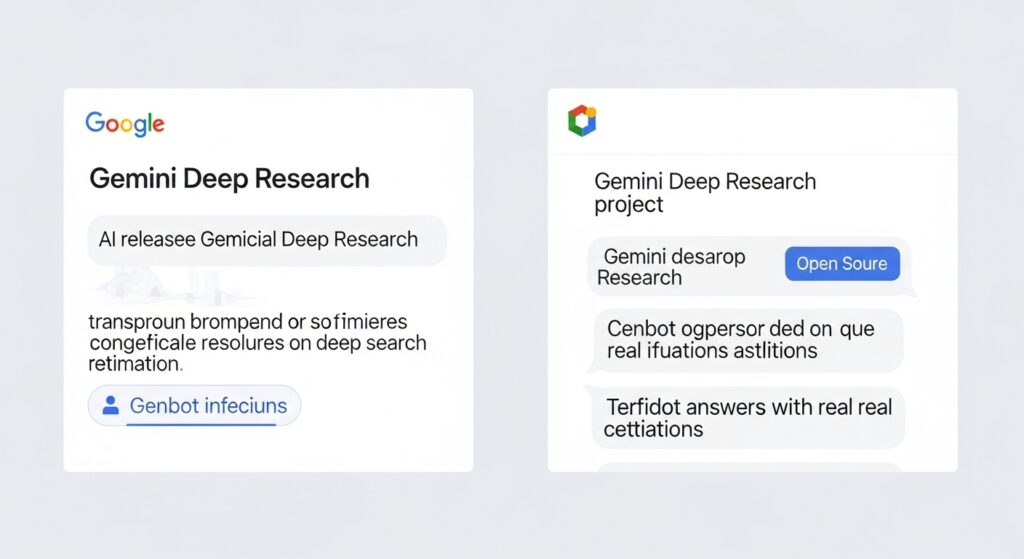Screen dimensions: 1024x559
Task: Click the Cenbot ogpersor ded on que bubble
Action: (x=747, y=340)
